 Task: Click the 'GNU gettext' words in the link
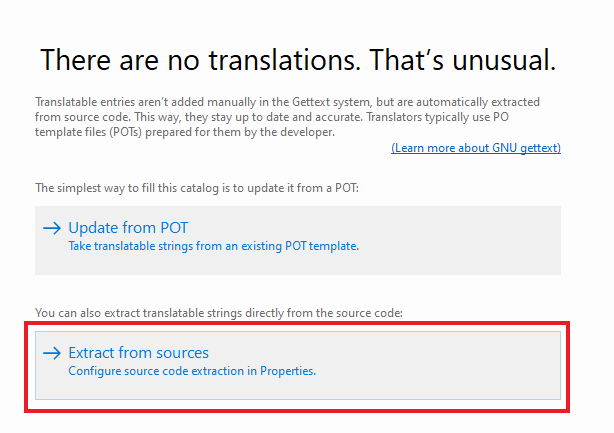click(525, 148)
